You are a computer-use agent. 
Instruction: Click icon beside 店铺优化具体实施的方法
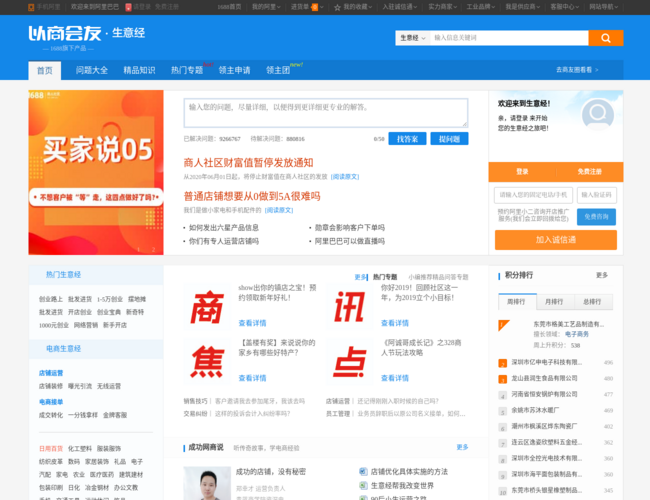(x=363, y=472)
